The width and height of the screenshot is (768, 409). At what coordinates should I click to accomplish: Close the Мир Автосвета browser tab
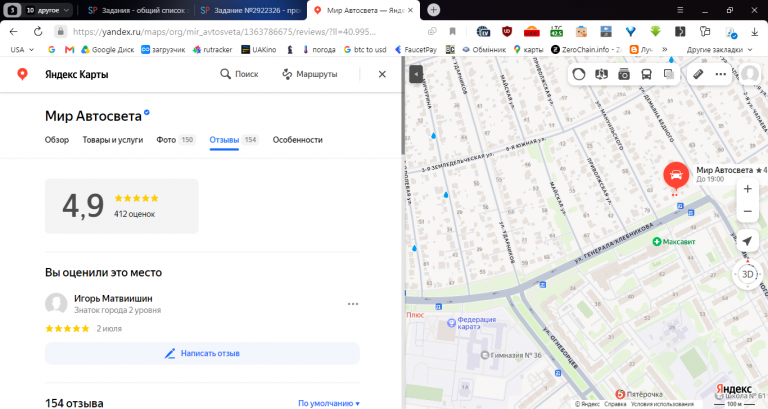(410, 10)
